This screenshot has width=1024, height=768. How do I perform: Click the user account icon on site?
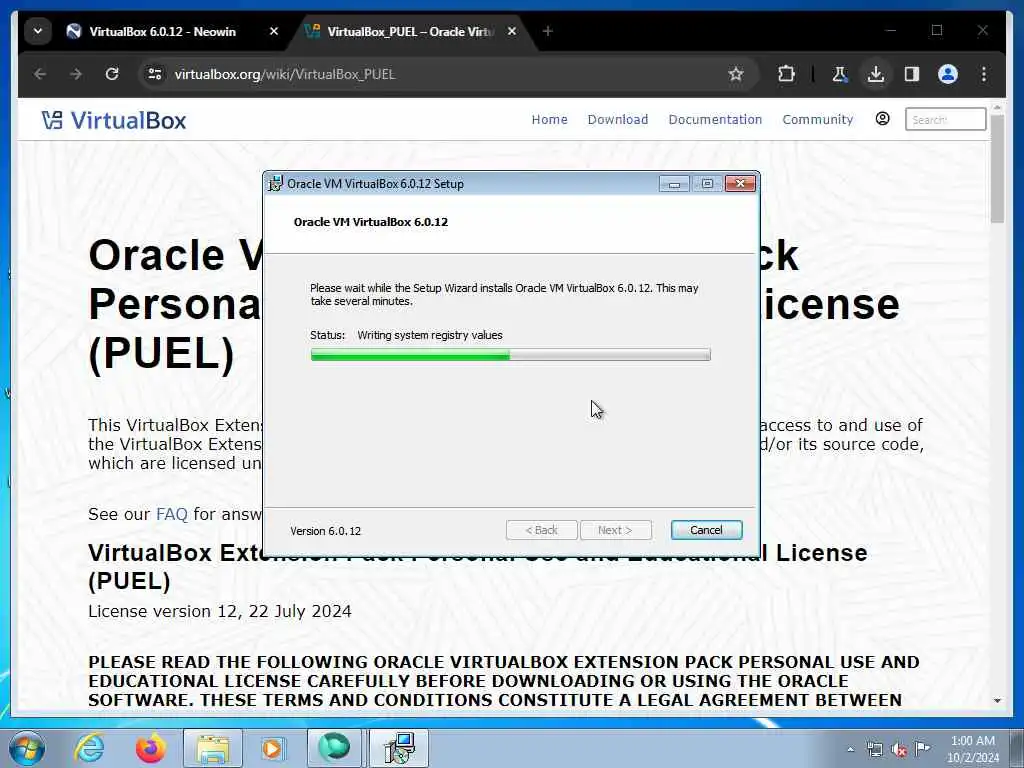click(x=882, y=119)
